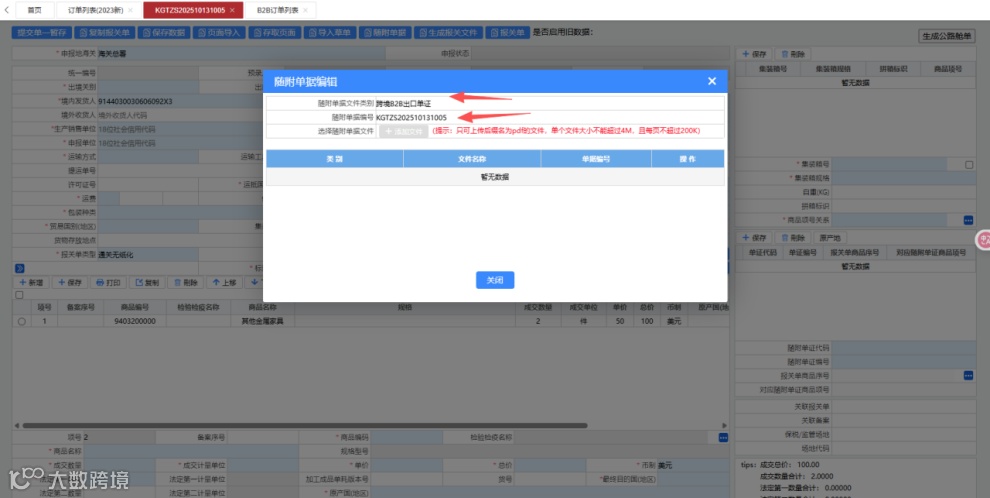Close the 随附单据编辑 dialog with X

click(x=712, y=81)
